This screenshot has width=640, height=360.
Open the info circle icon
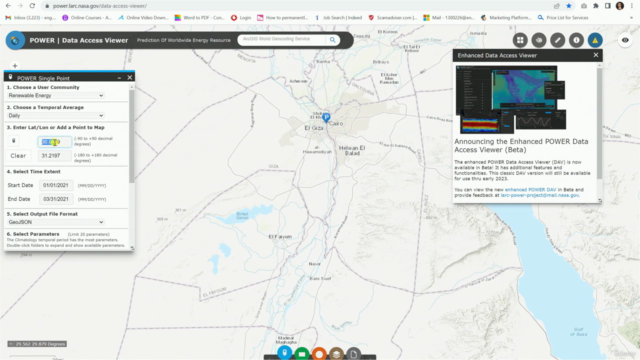[x=576, y=40]
